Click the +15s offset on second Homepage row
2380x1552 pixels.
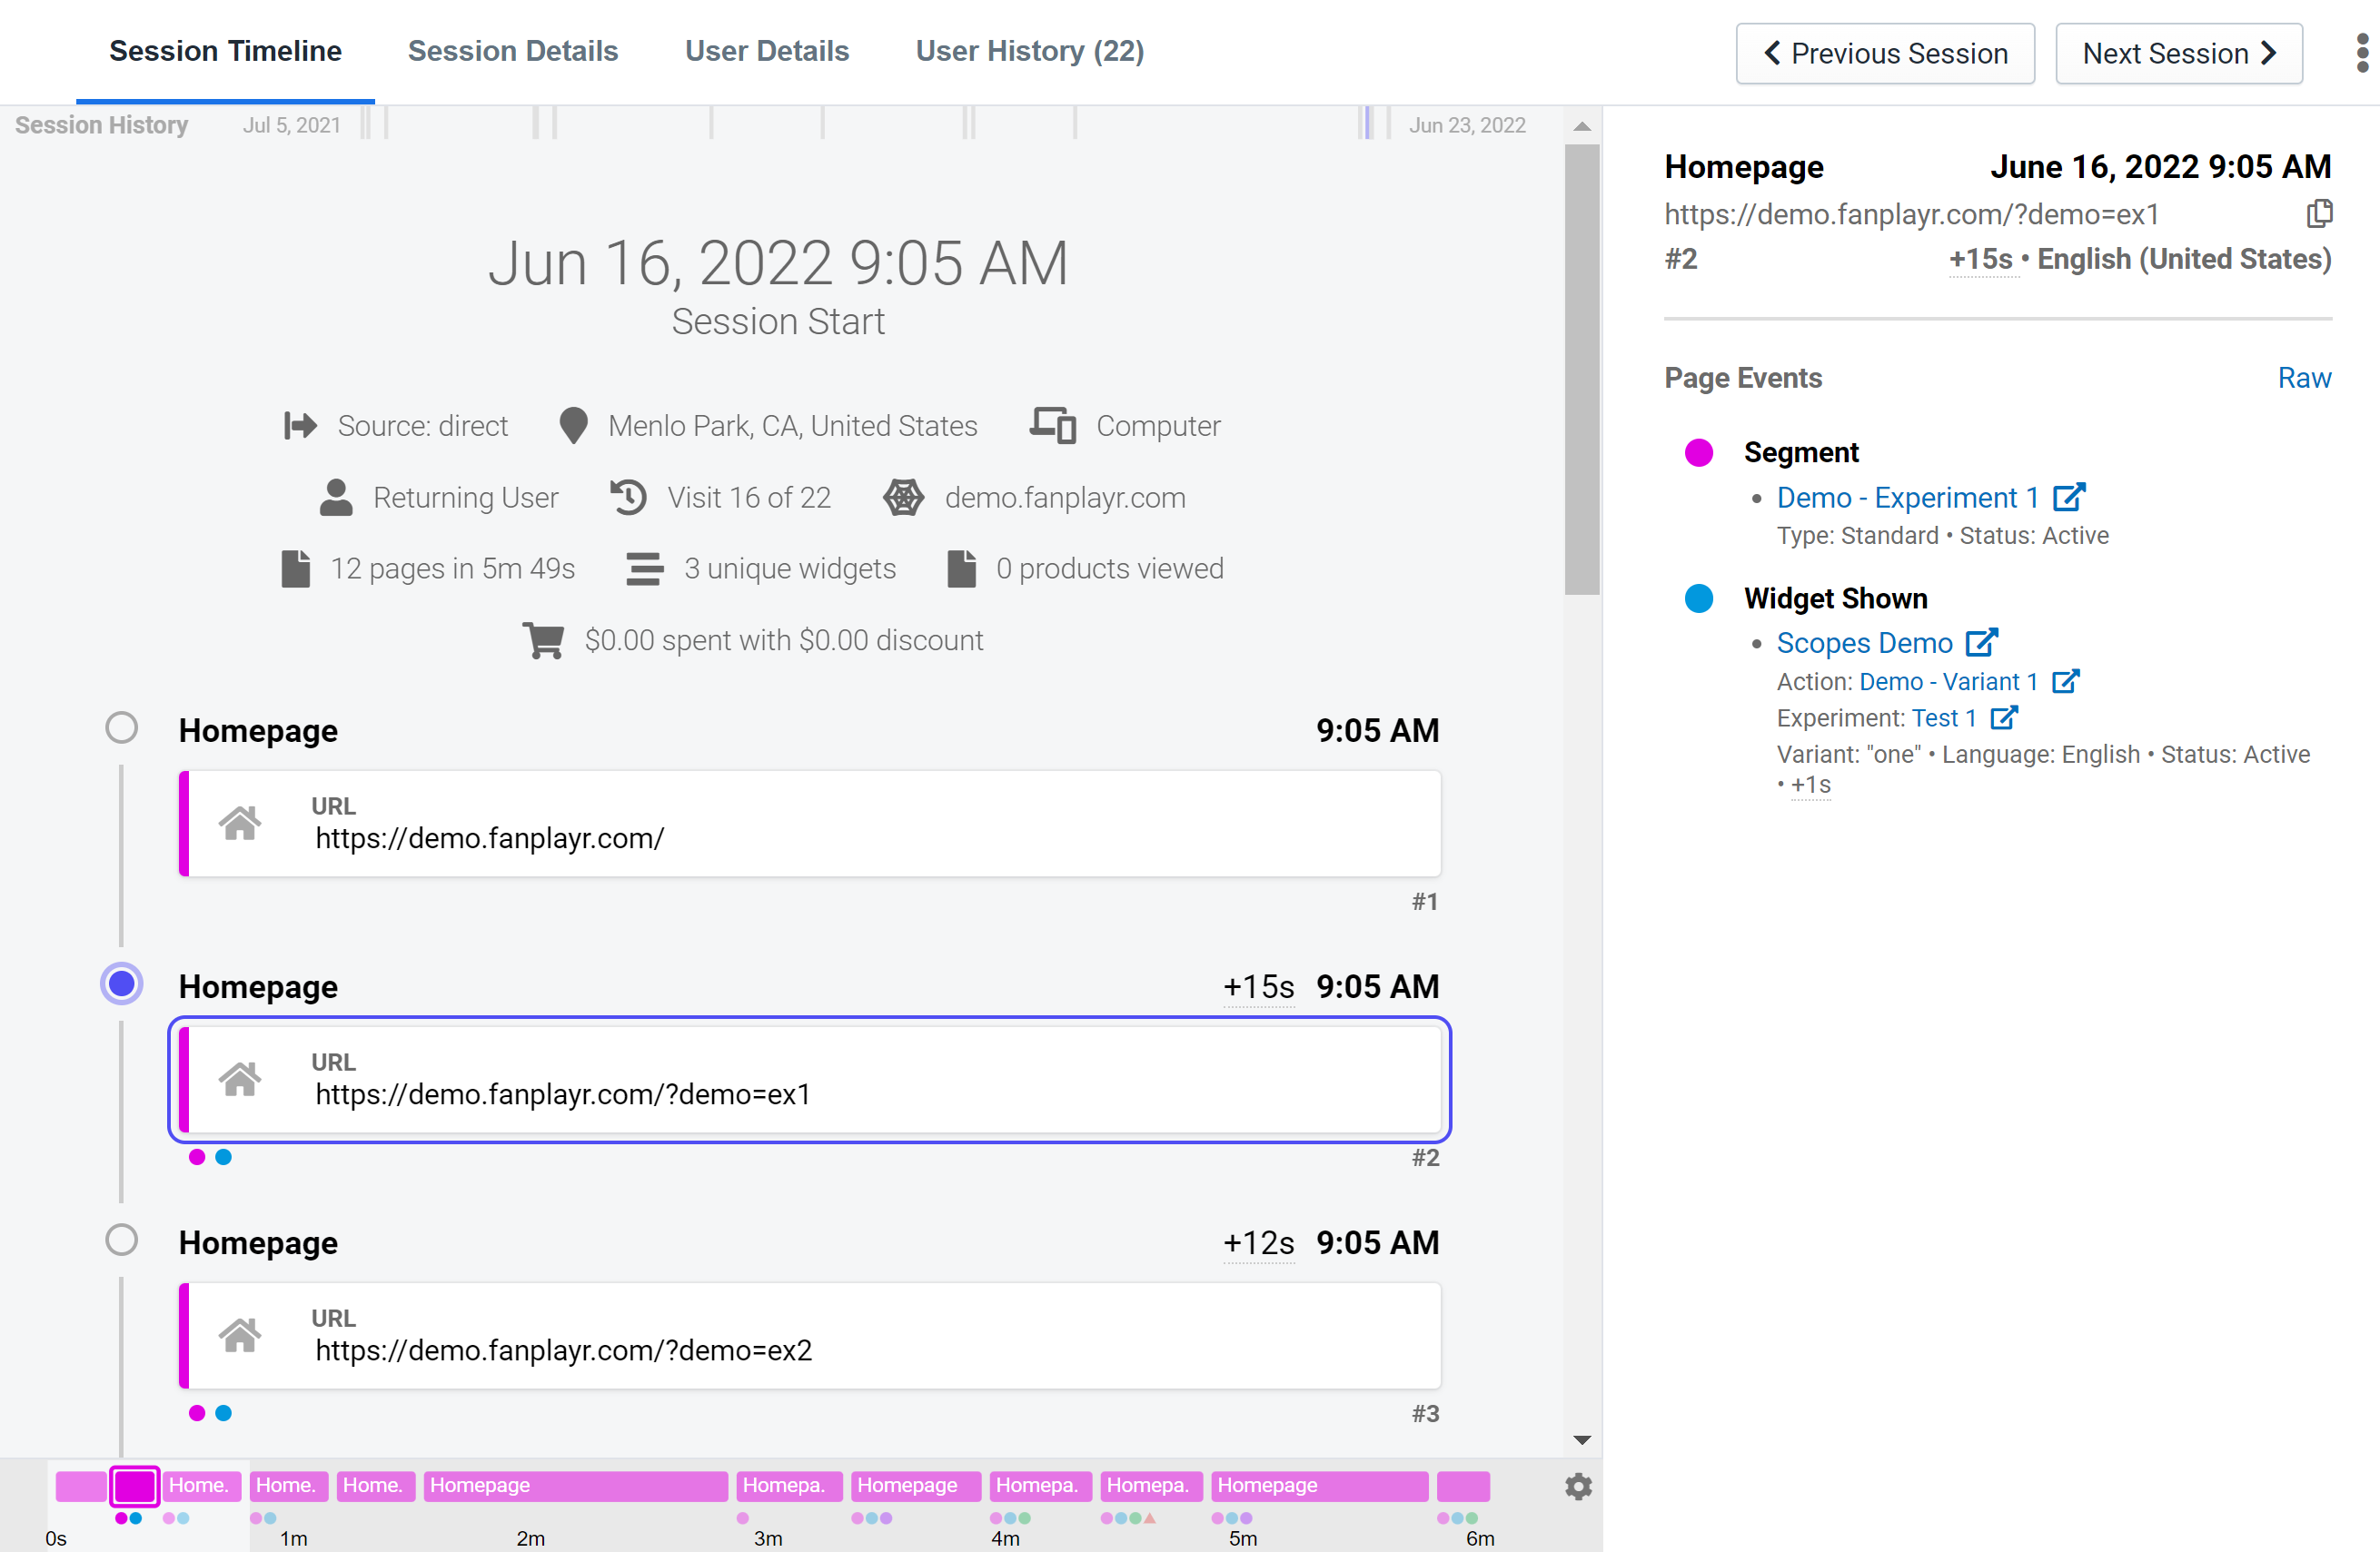[1259, 986]
